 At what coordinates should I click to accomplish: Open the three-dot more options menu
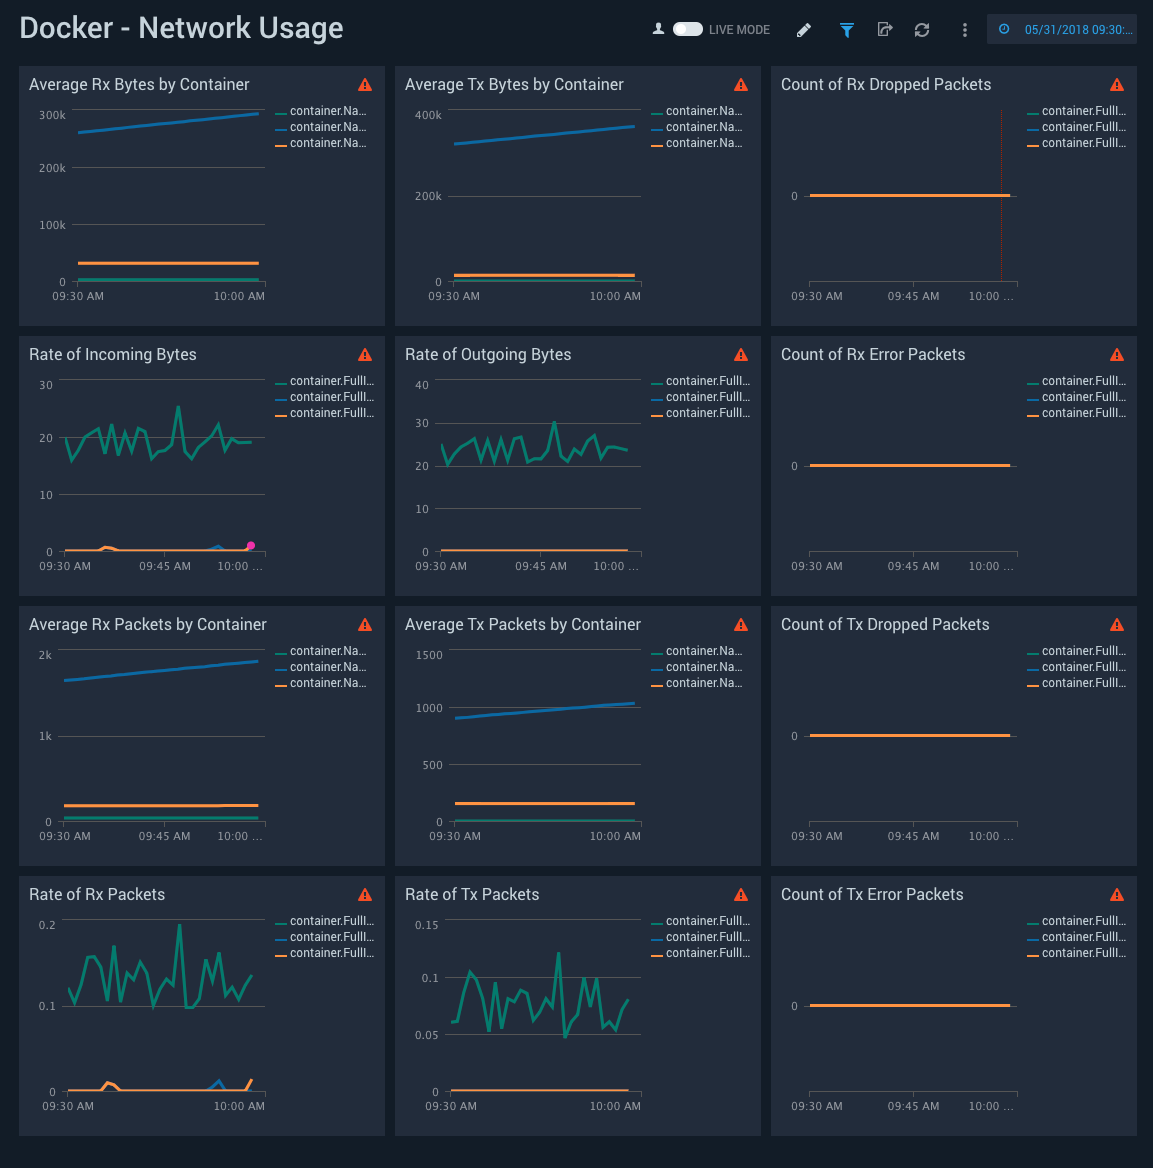964,29
